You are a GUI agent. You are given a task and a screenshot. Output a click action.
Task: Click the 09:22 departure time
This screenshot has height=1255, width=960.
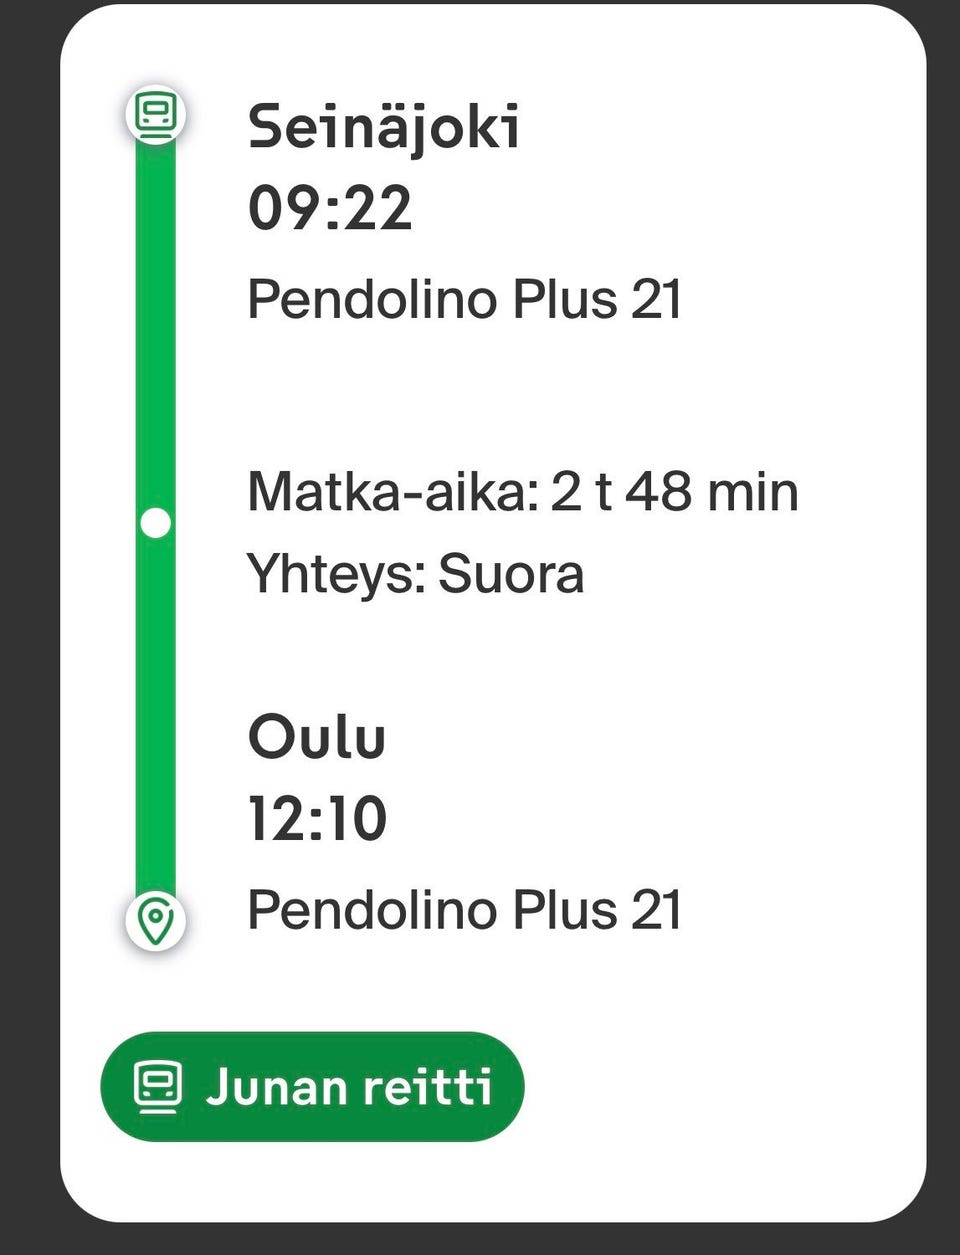click(x=330, y=209)
